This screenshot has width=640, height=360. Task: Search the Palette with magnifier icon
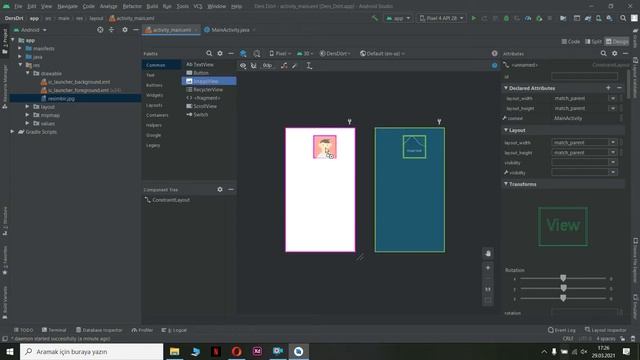(x=209, y=53)
